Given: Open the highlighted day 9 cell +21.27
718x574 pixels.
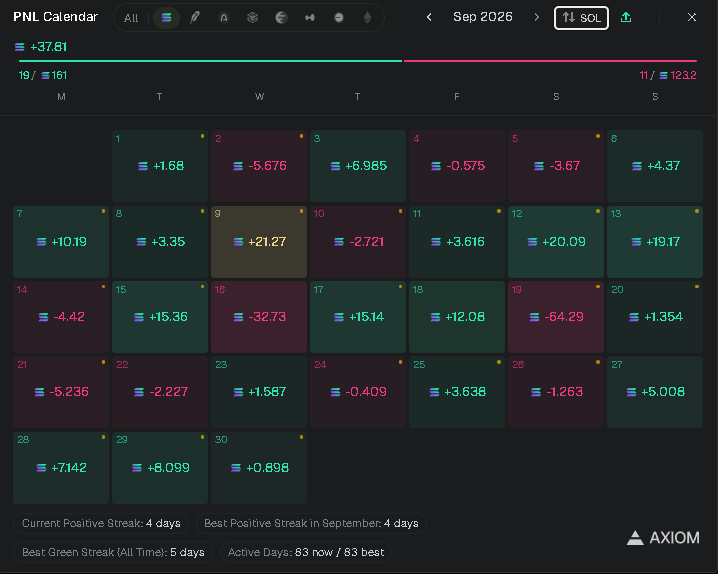Looking at the screenshot, I should (259, 242).
